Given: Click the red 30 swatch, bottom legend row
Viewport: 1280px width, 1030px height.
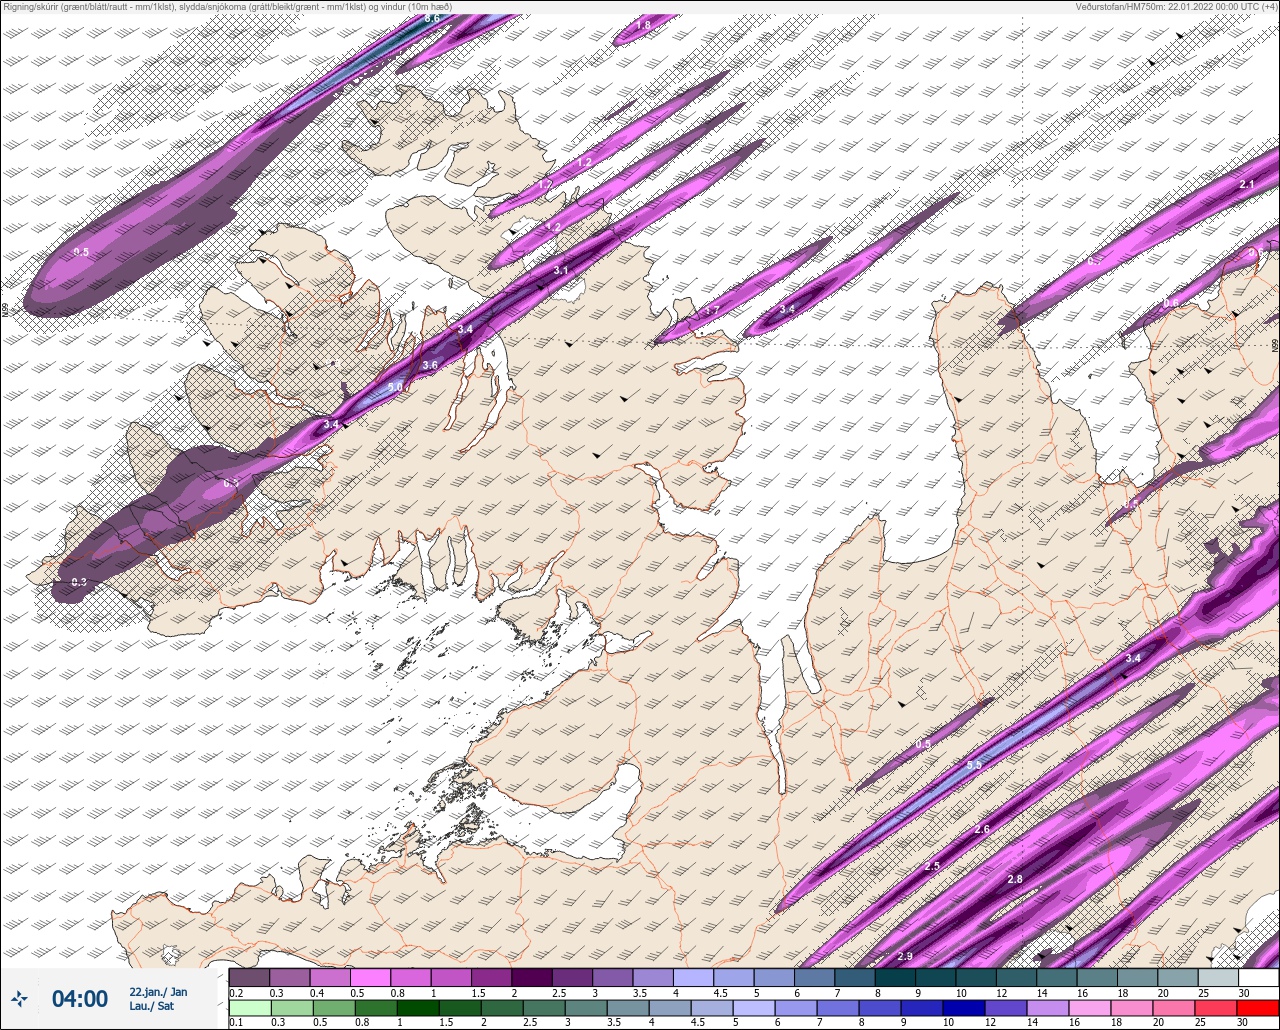Looking at the screenshot, I should [x=1259, y=1007].
